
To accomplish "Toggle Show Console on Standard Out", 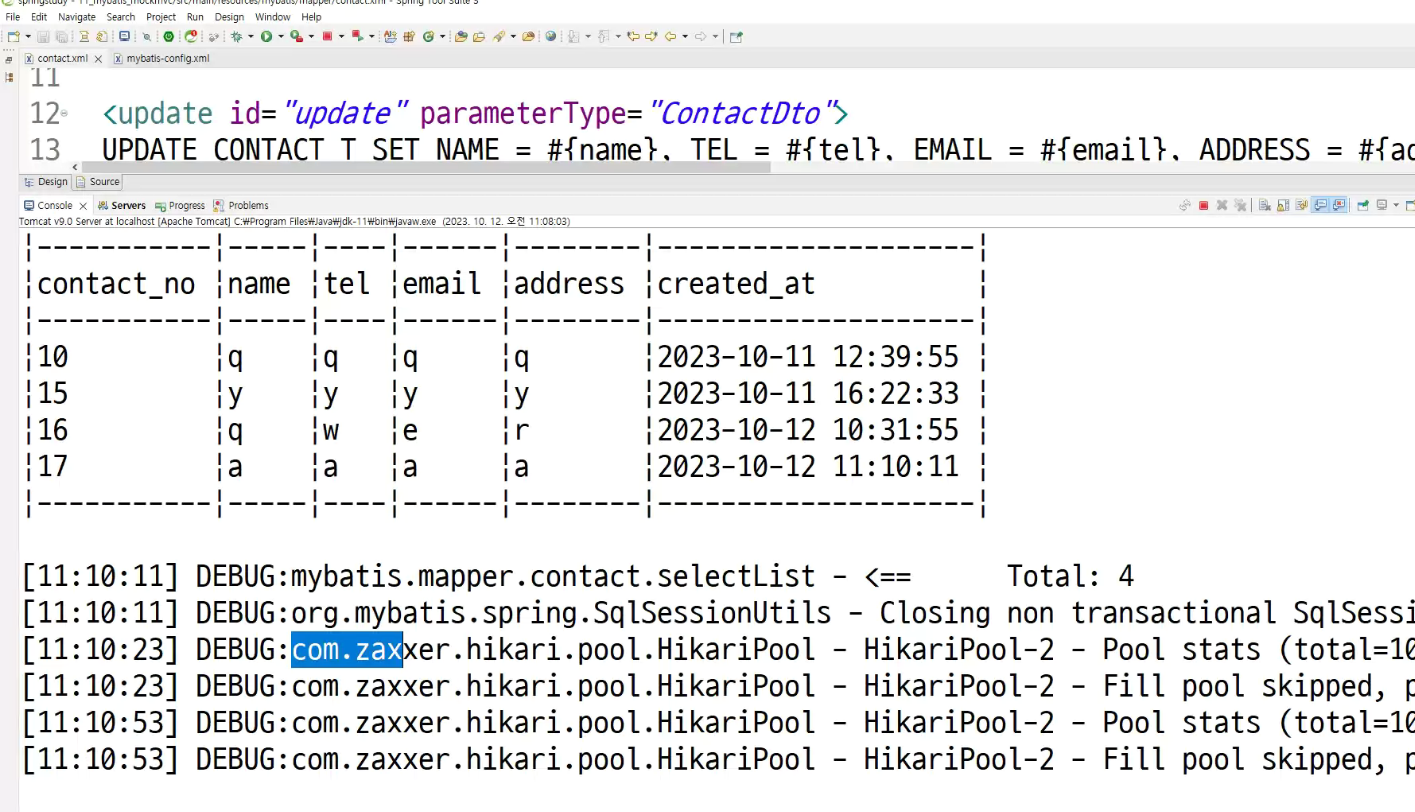I will pyautogui.click(x=1320, y=205).
